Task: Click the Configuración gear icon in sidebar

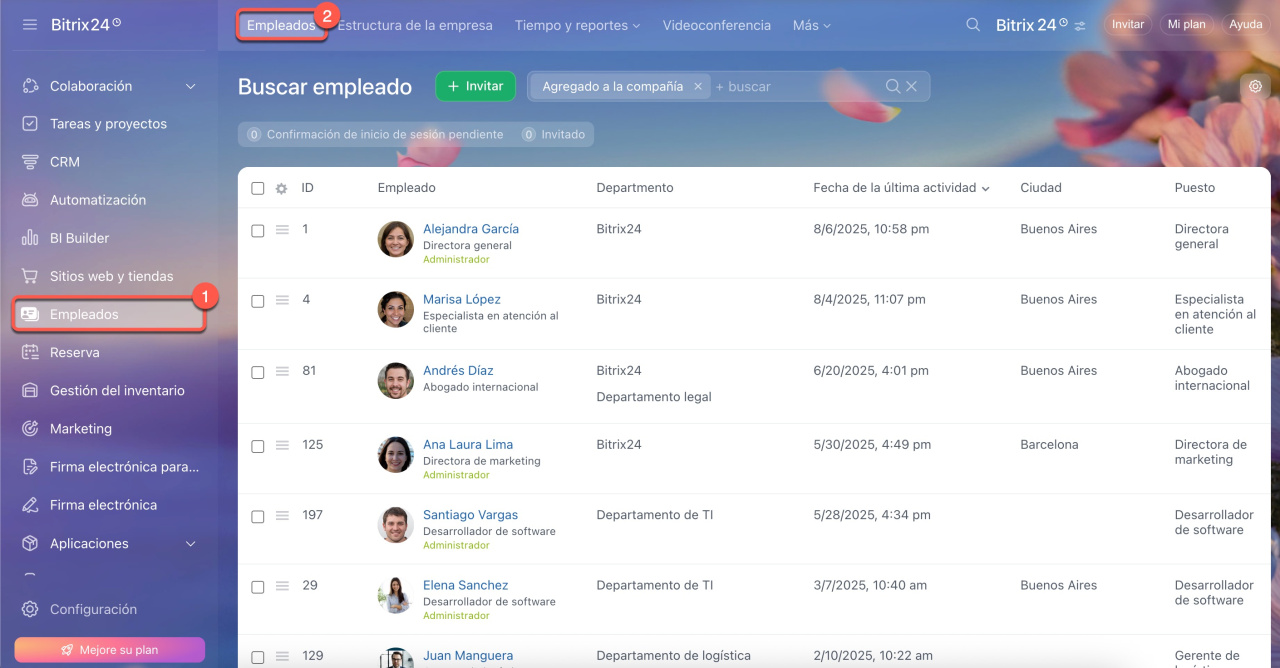Action: coord(30,609)
